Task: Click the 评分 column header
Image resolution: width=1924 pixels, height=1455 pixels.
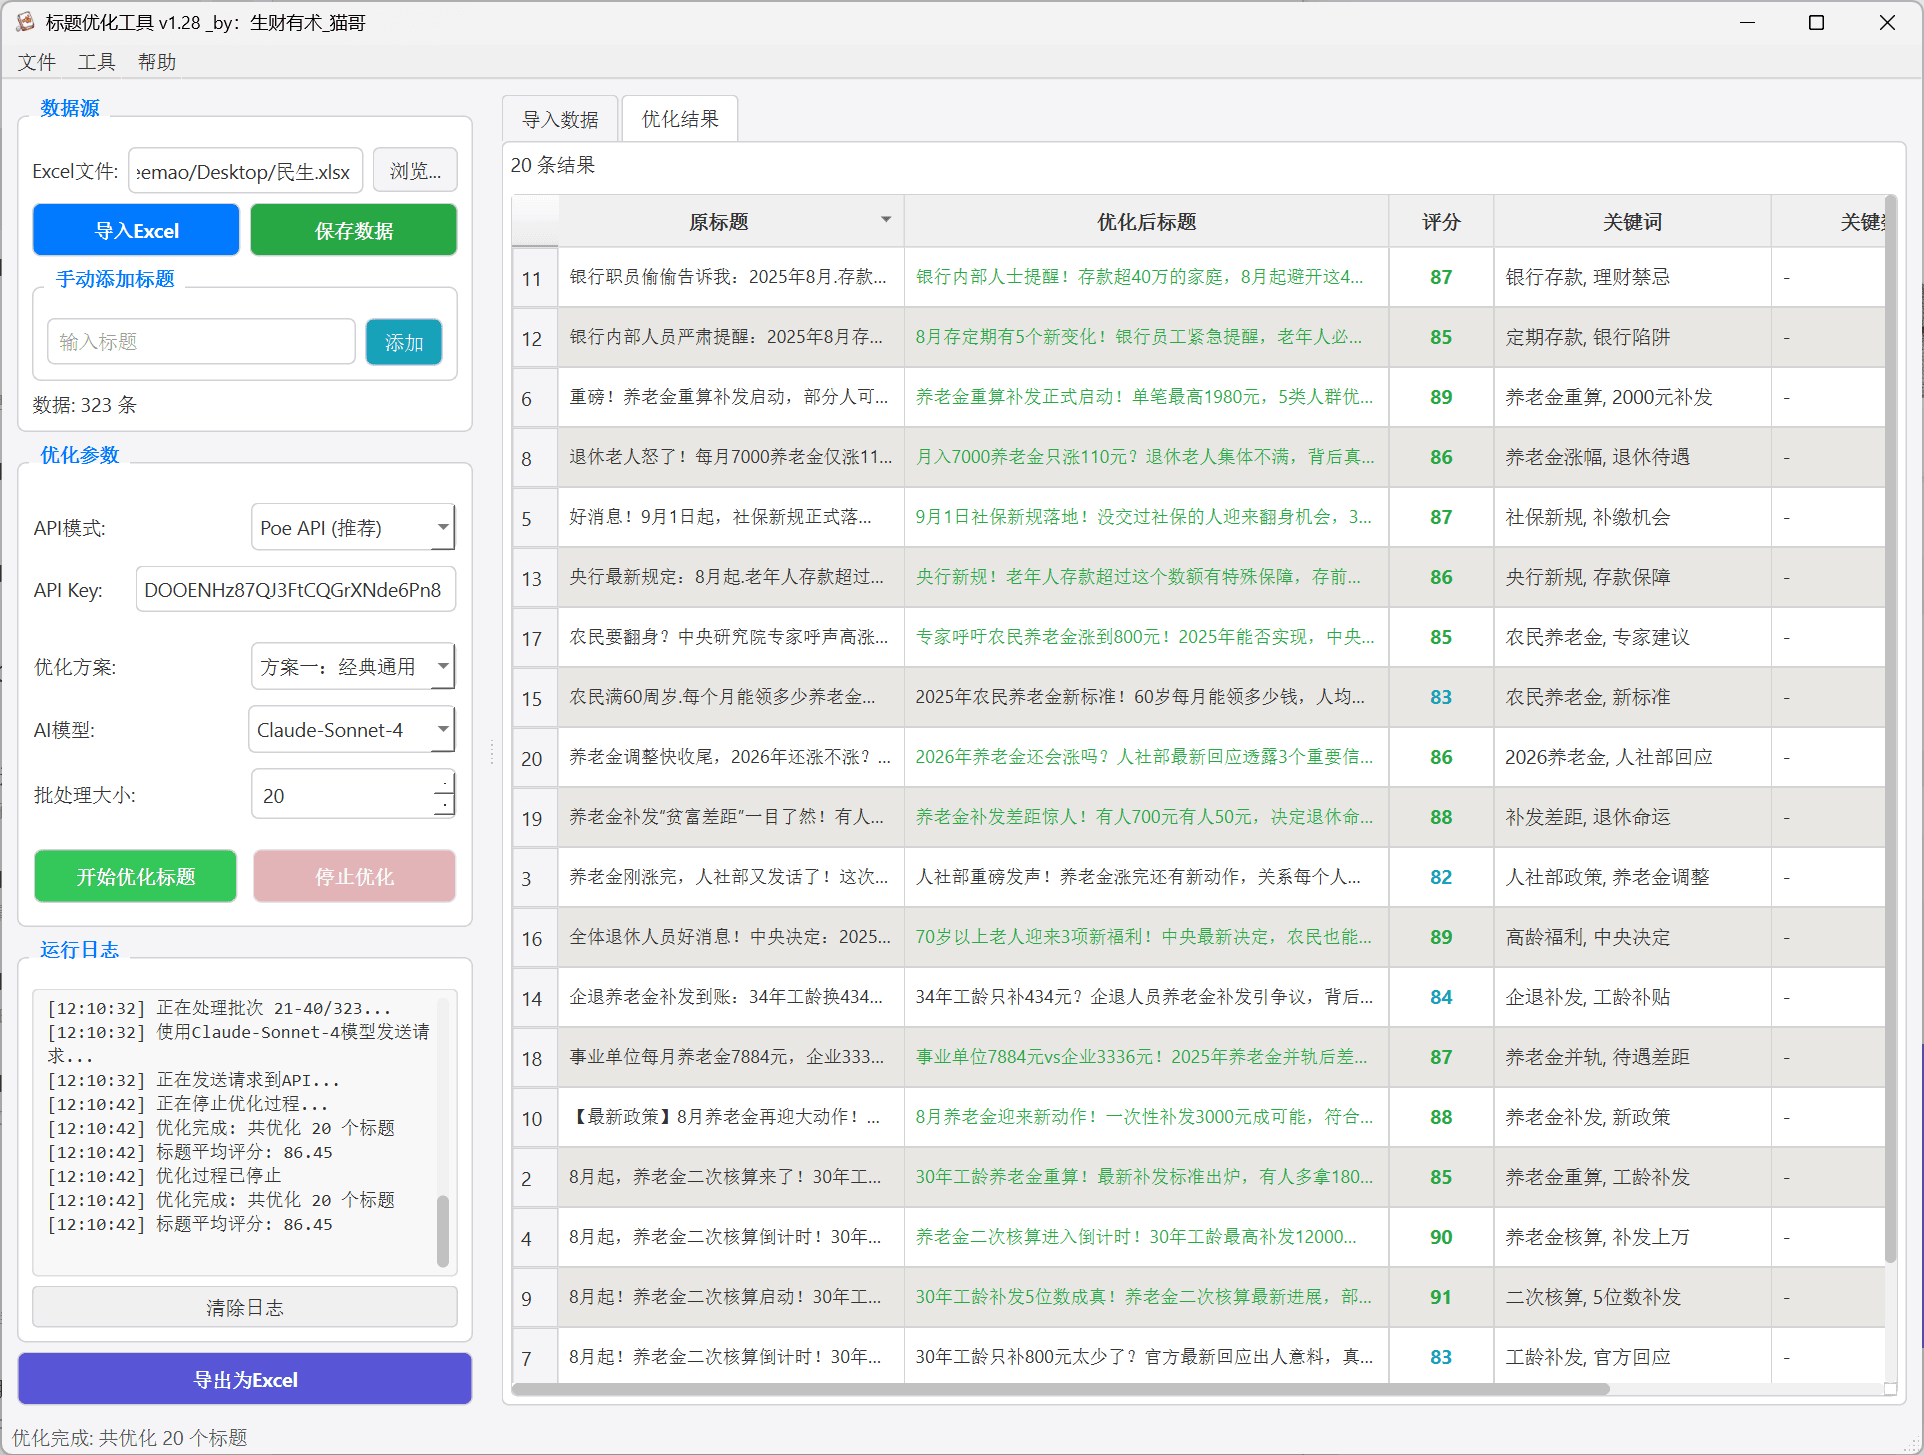Action: [x=1440, y=222]
